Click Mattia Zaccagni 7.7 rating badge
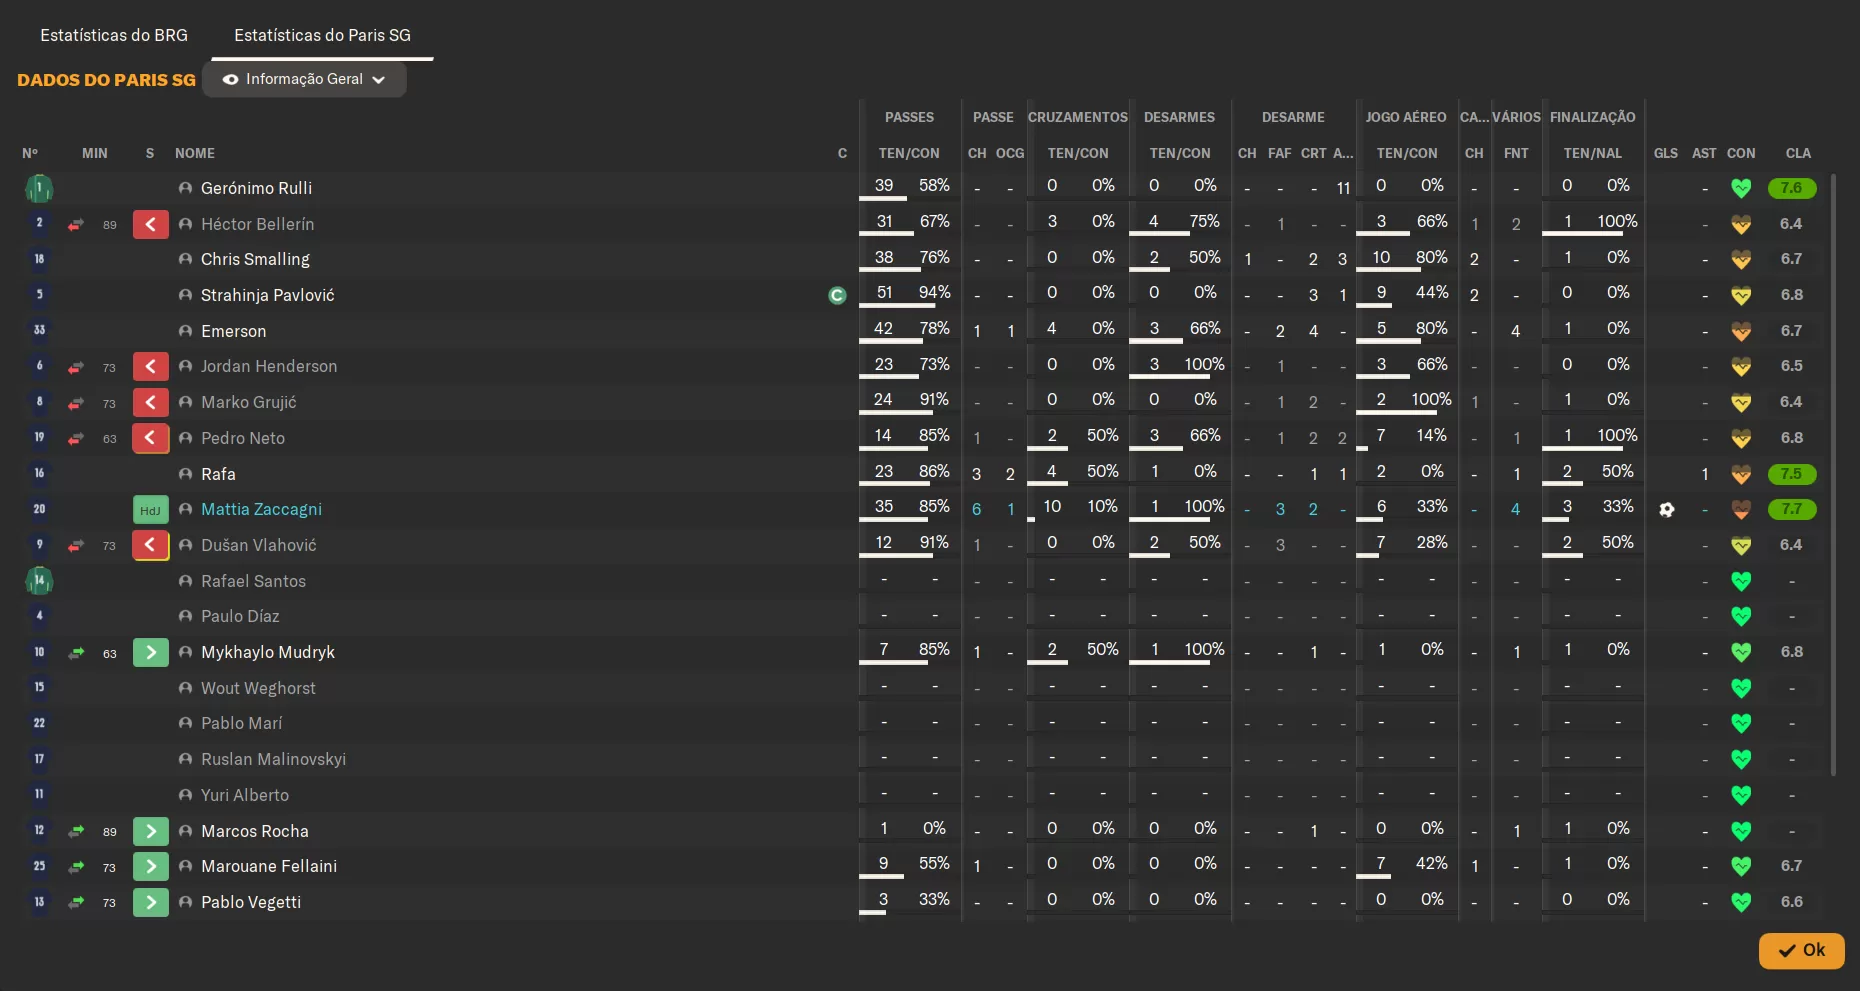This screenshot has width=1860, height=991. (1792, 510)
